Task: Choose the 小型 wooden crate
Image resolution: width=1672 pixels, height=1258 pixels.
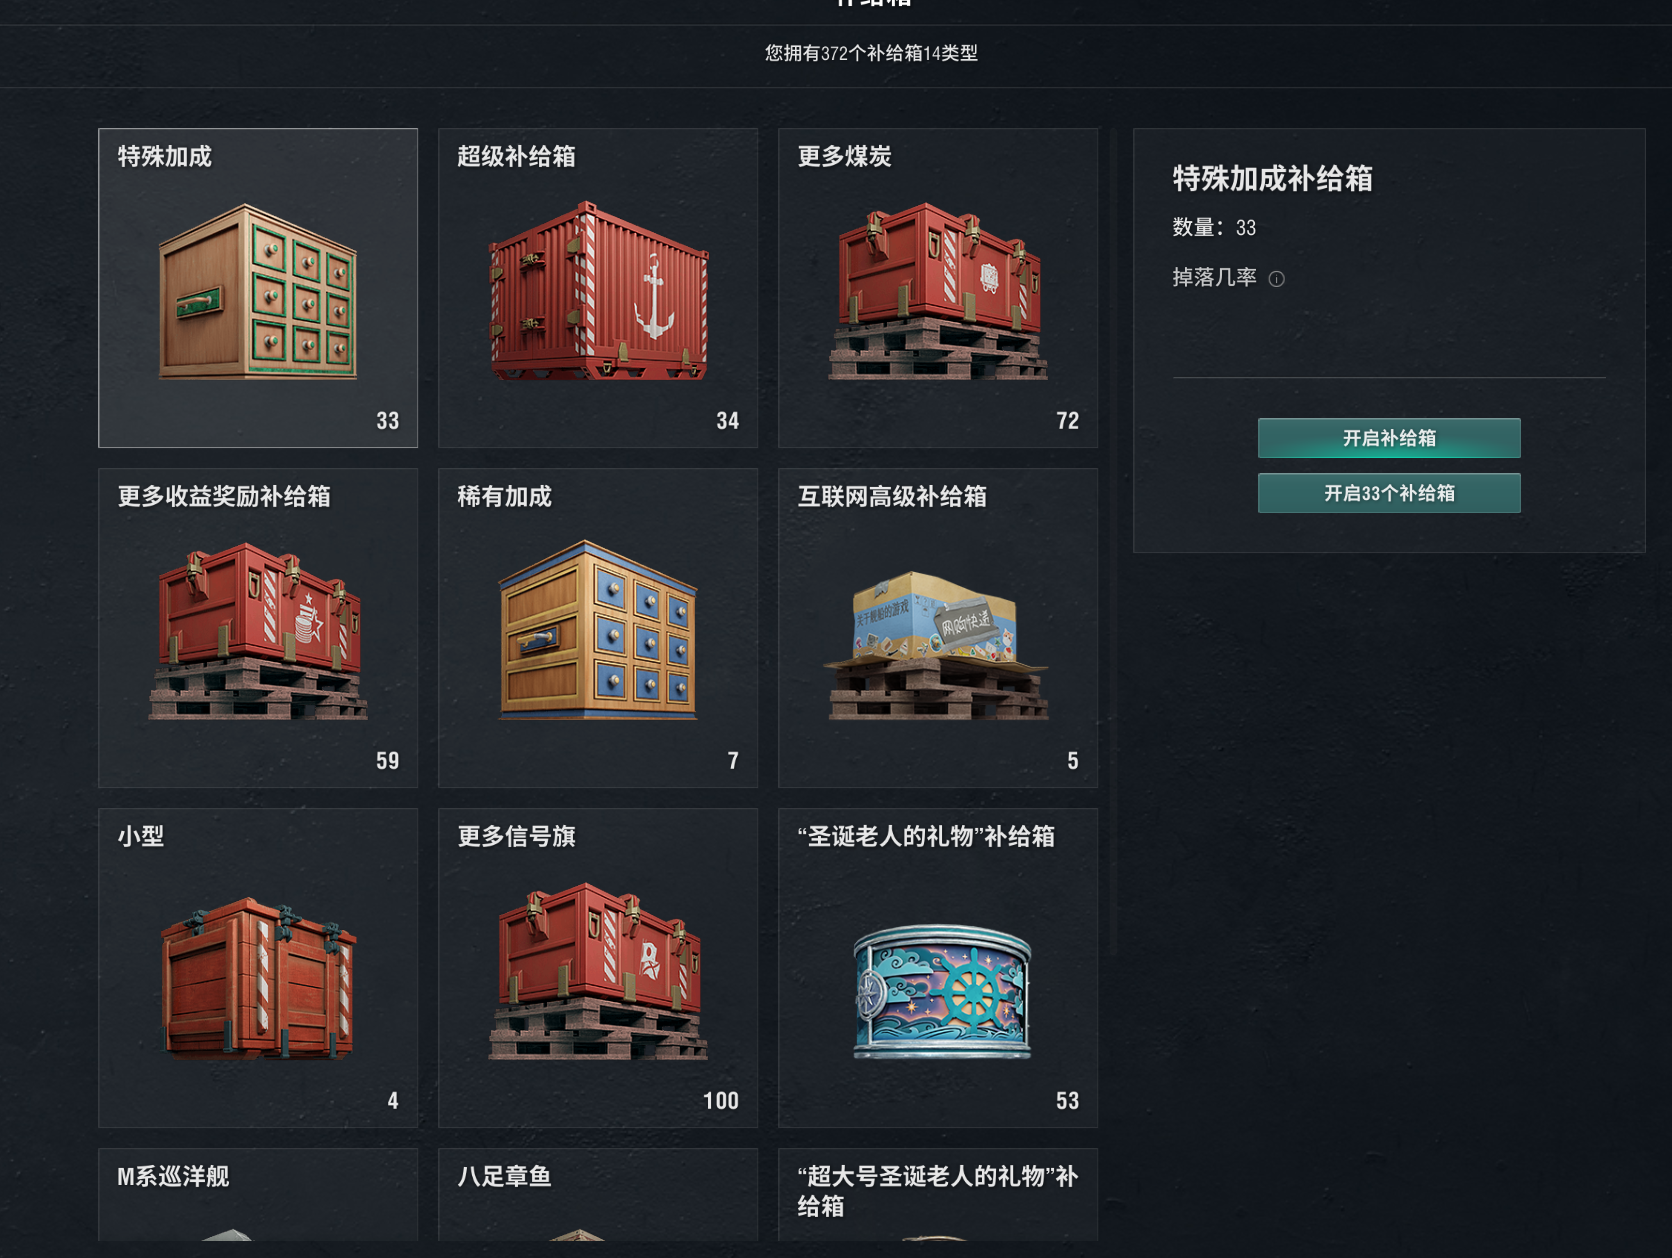Action: tap(258, 968)
